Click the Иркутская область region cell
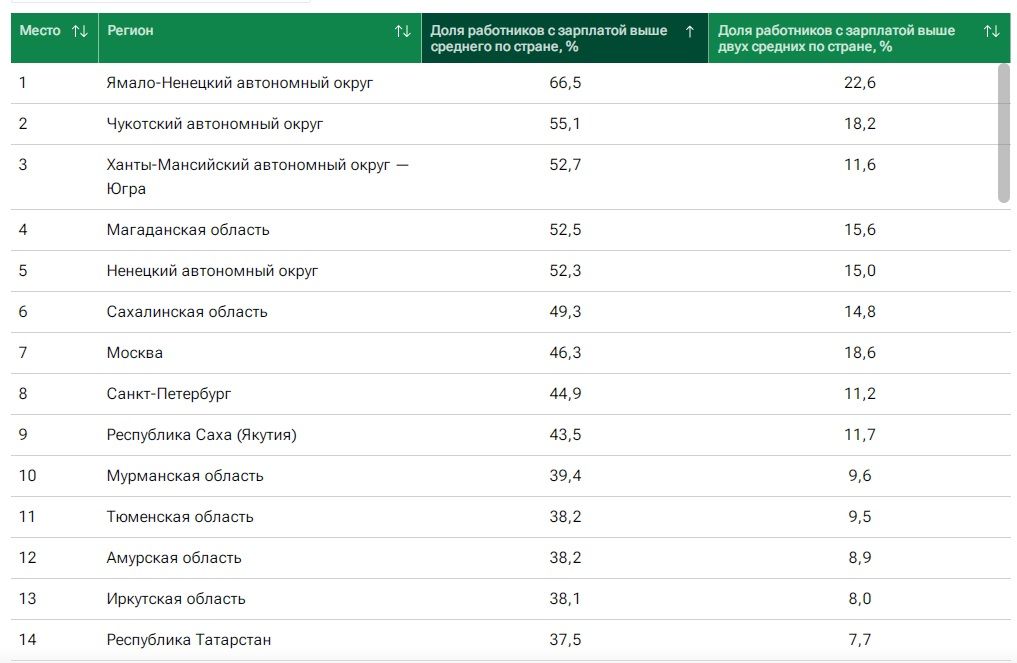Screen dimensions: 1017x663 click(176, 599)
